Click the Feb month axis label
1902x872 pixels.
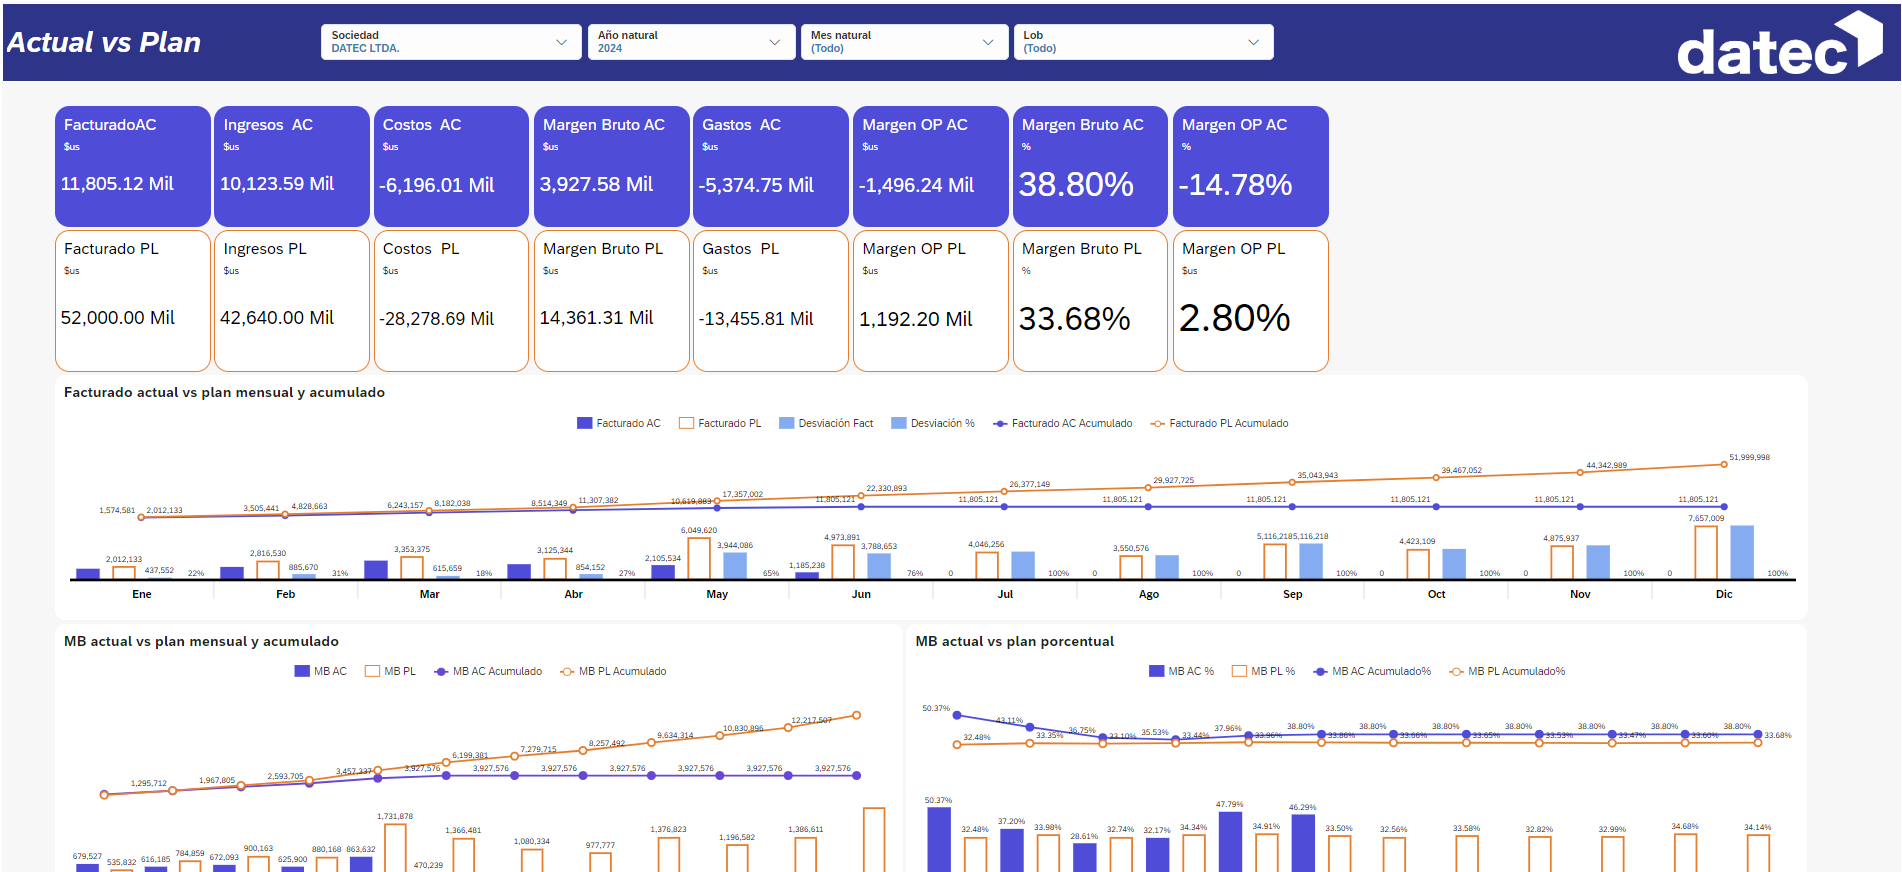[x=286, y=594]
